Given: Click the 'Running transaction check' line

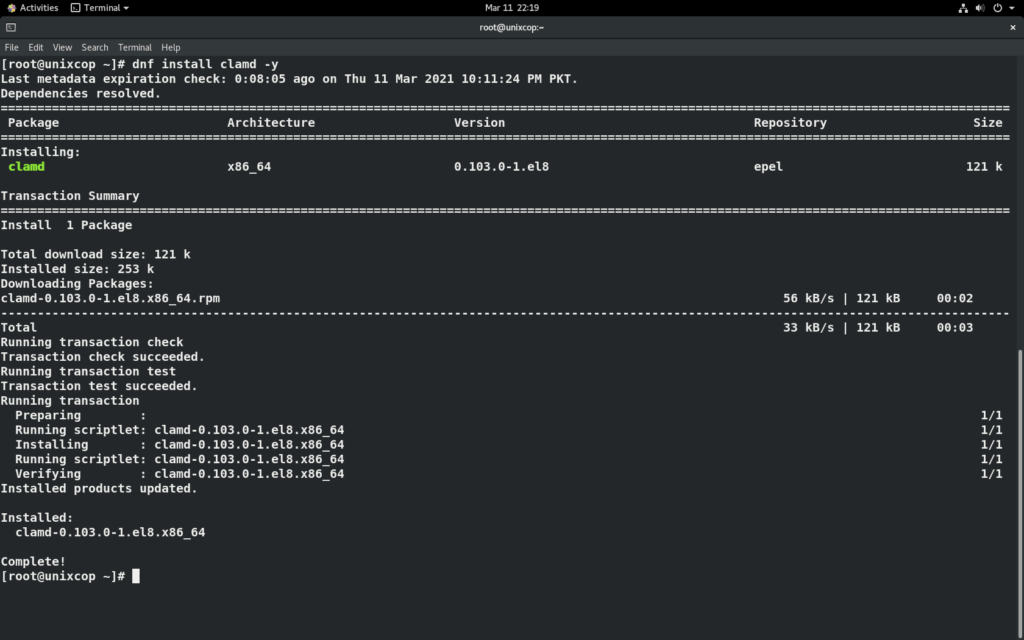Looking at the screenshot, I should tap(92, 342).
